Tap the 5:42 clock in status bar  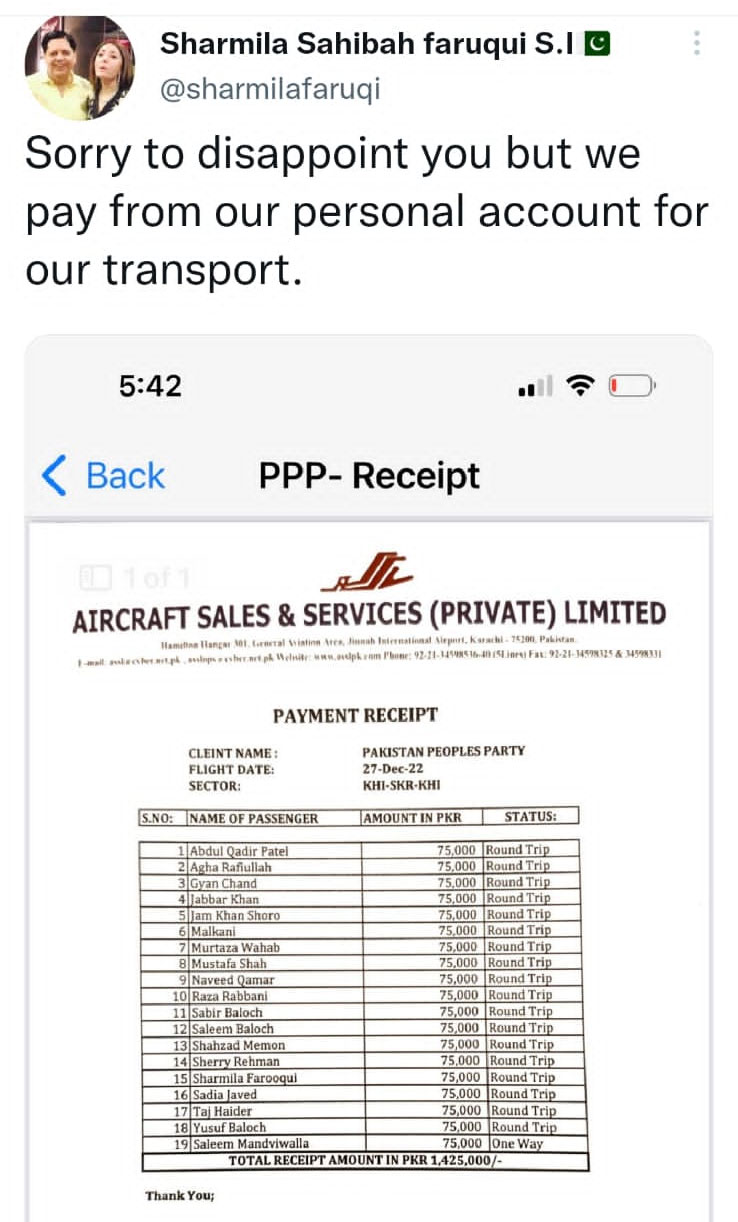pyautogui.click(x=150, y=386)
